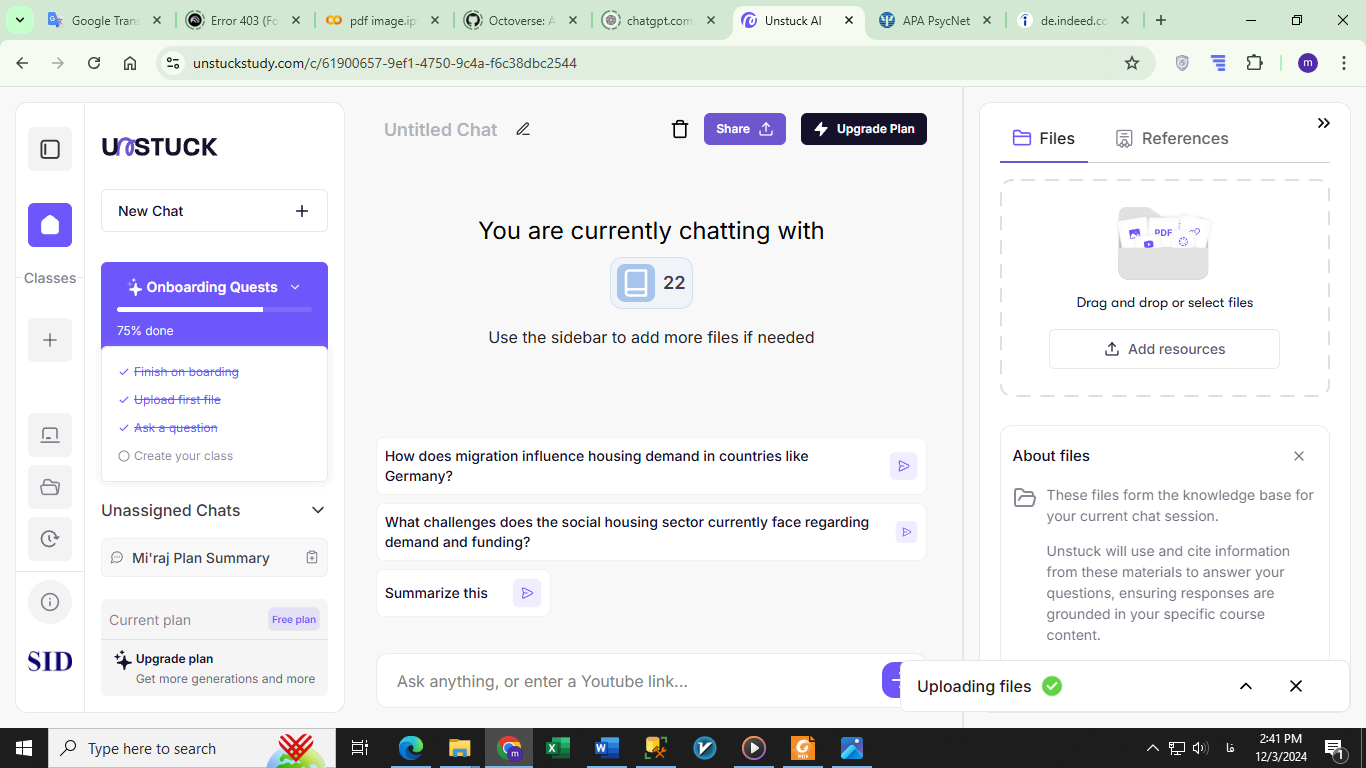Click the Free plan badge
Image resolution: width=1366 pixels, height=768 pixels.
[x=294, y=619]
